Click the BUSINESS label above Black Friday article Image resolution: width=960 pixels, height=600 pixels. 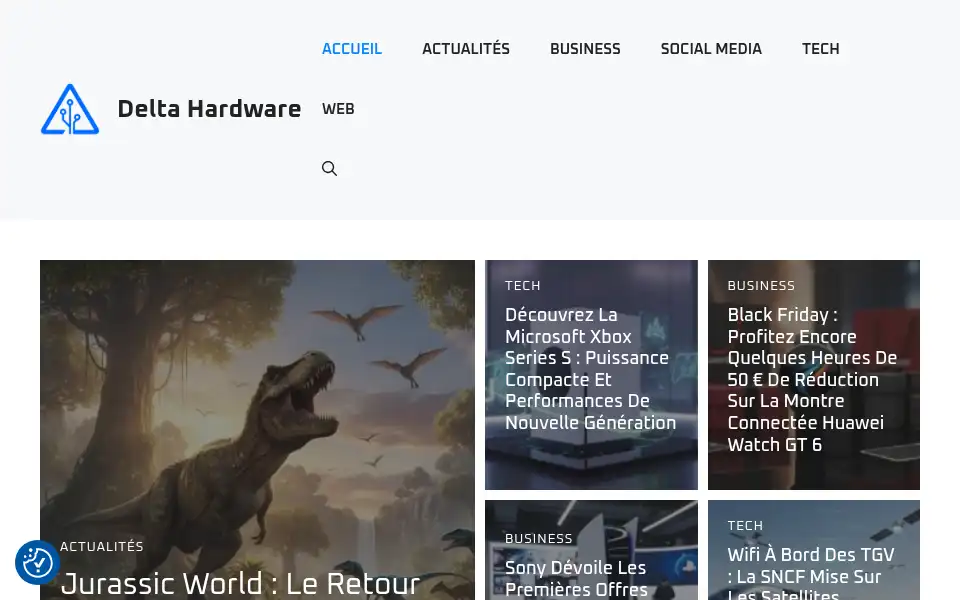(x=761, y=285)
